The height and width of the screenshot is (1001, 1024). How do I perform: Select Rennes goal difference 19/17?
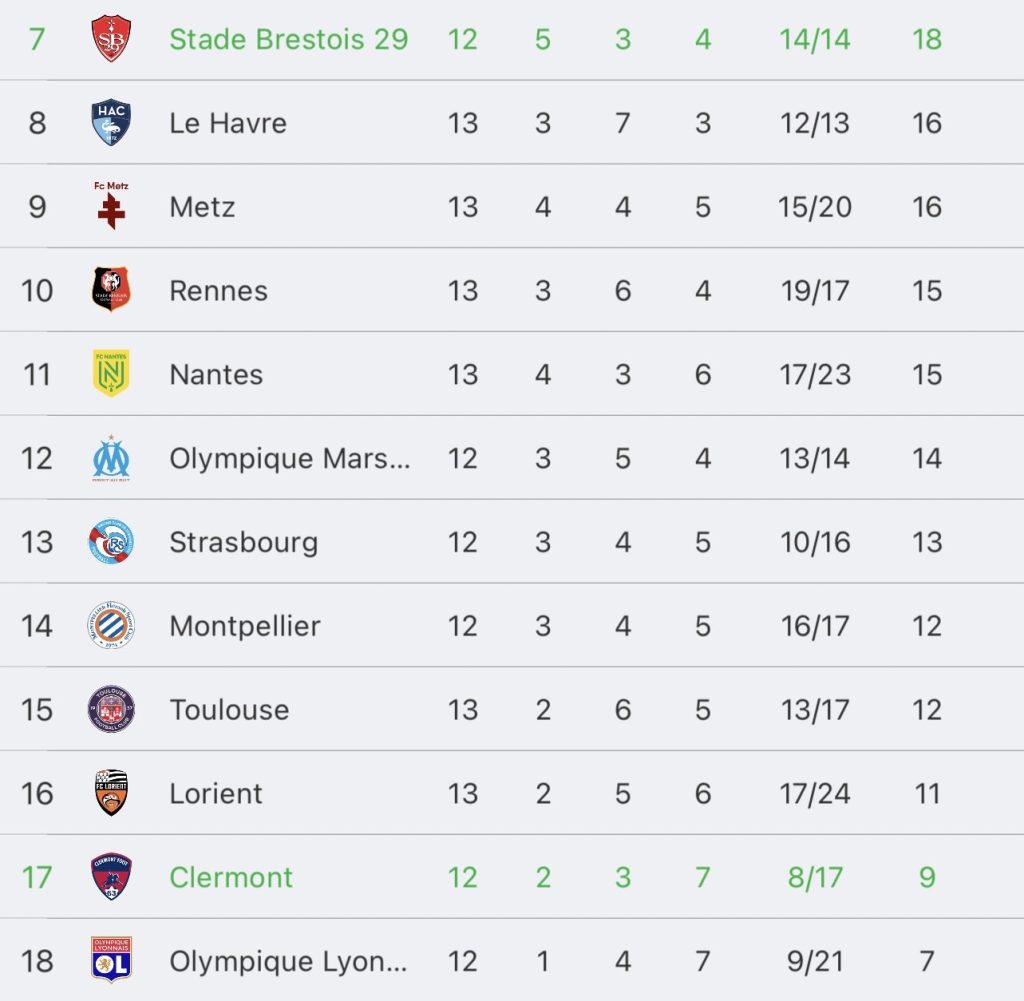click(815, 291)
